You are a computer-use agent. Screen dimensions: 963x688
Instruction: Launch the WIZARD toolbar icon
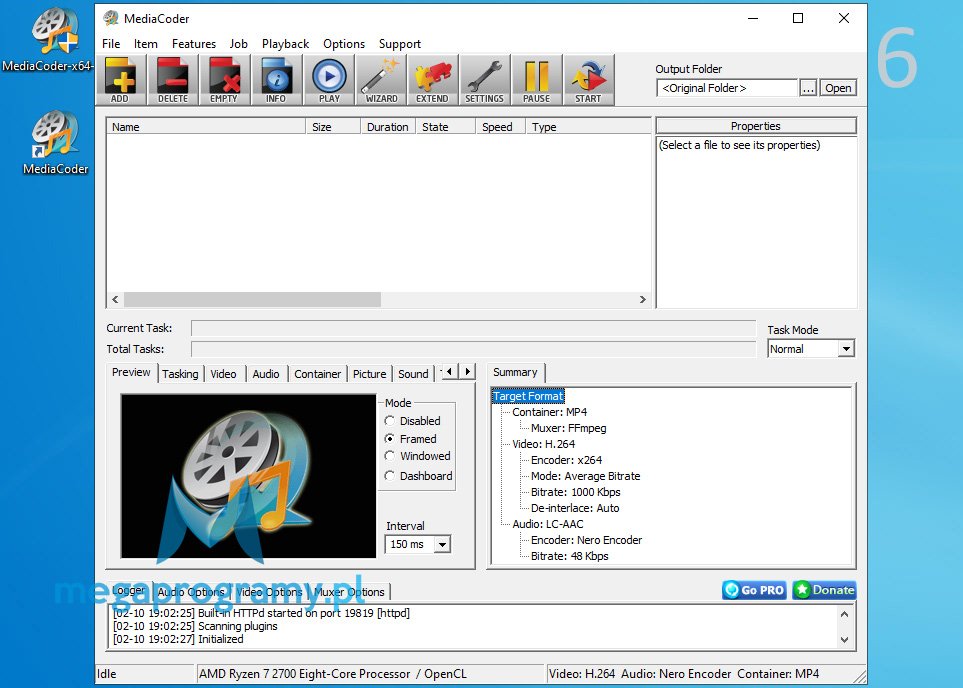[x=381, y=80]
